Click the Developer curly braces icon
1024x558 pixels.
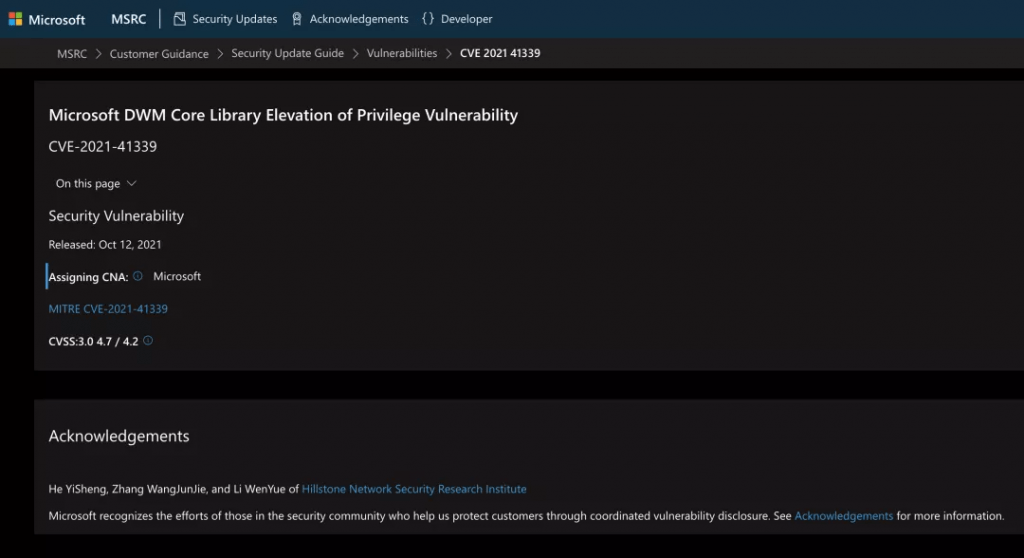(x=428, y=19)
